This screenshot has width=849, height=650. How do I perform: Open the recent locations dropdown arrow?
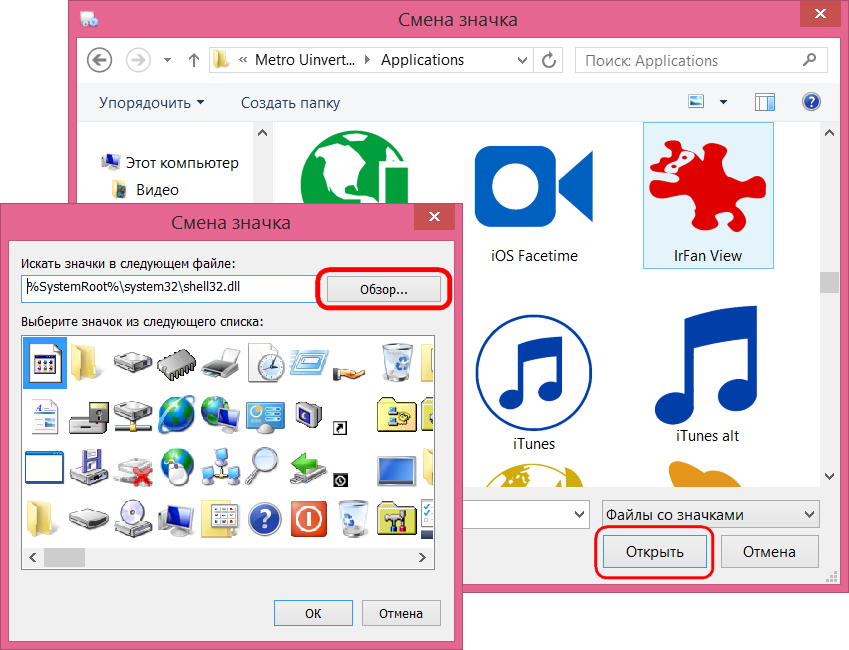pos(167,60)
